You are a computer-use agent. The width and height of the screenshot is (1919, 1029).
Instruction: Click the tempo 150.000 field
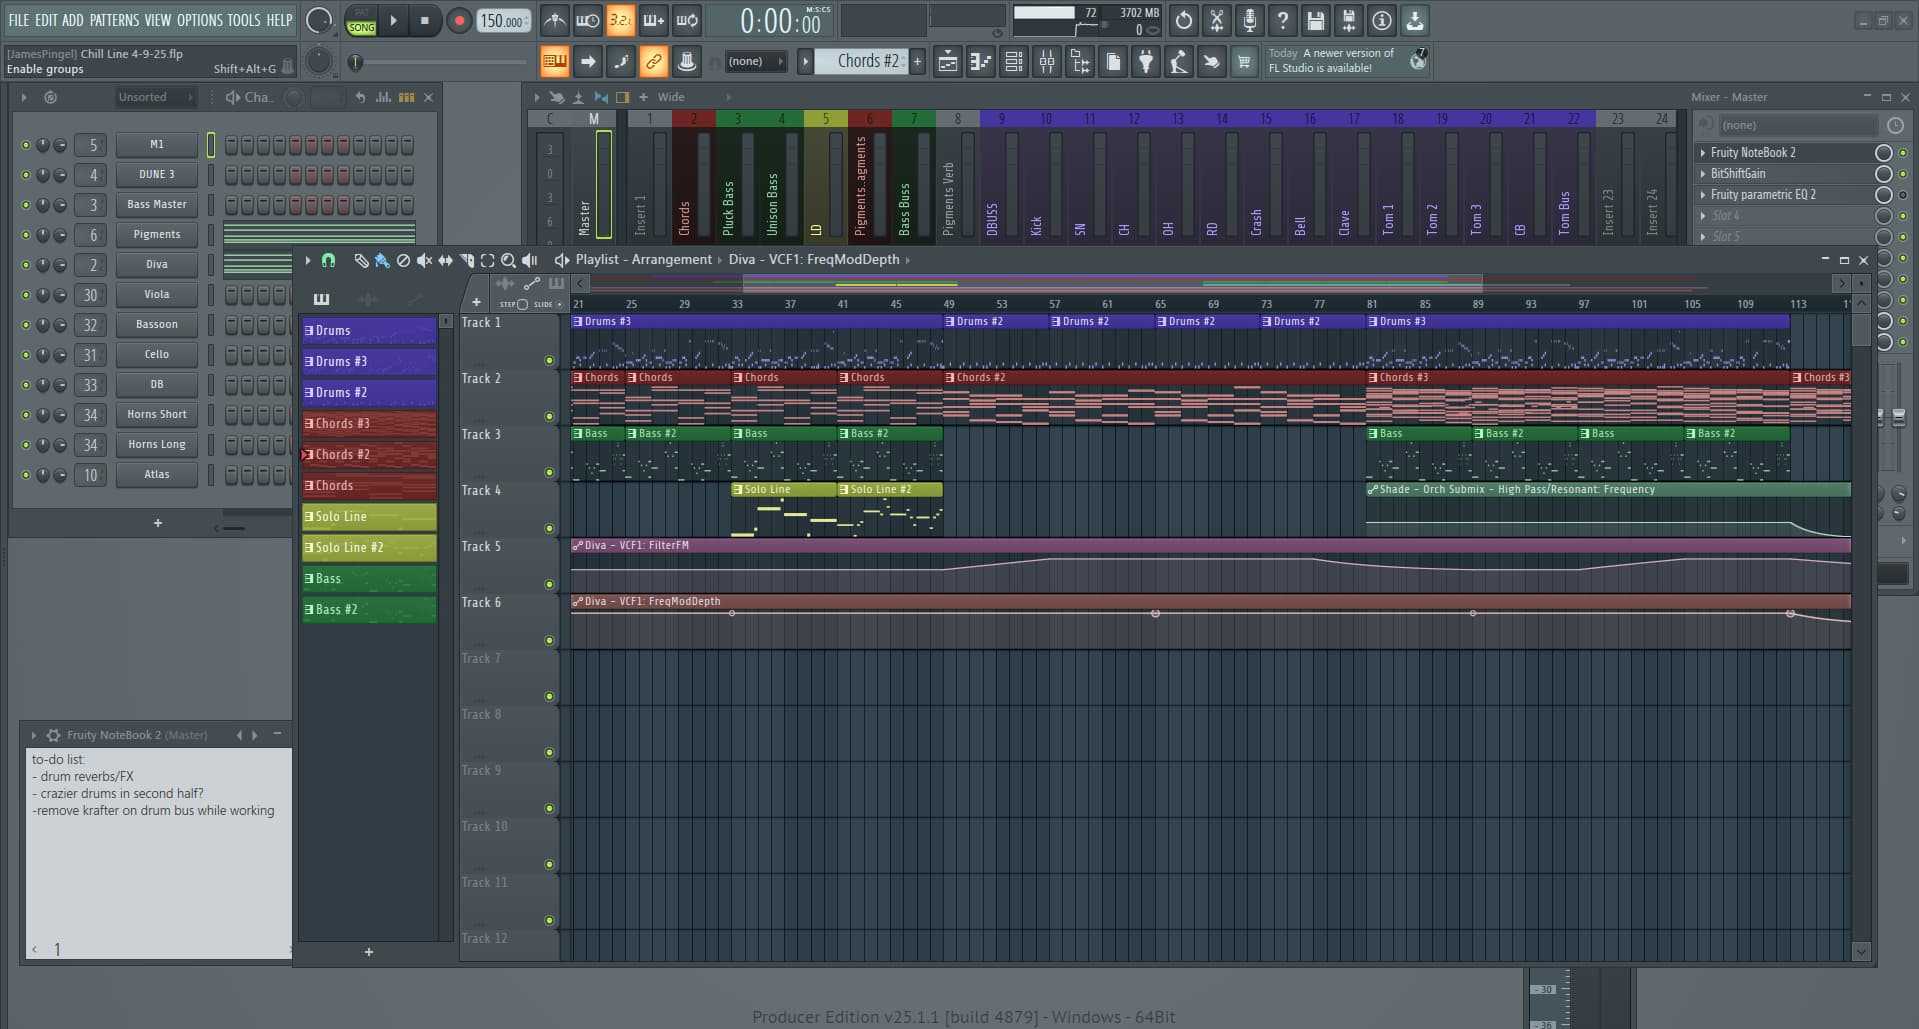tap(503, 21)
